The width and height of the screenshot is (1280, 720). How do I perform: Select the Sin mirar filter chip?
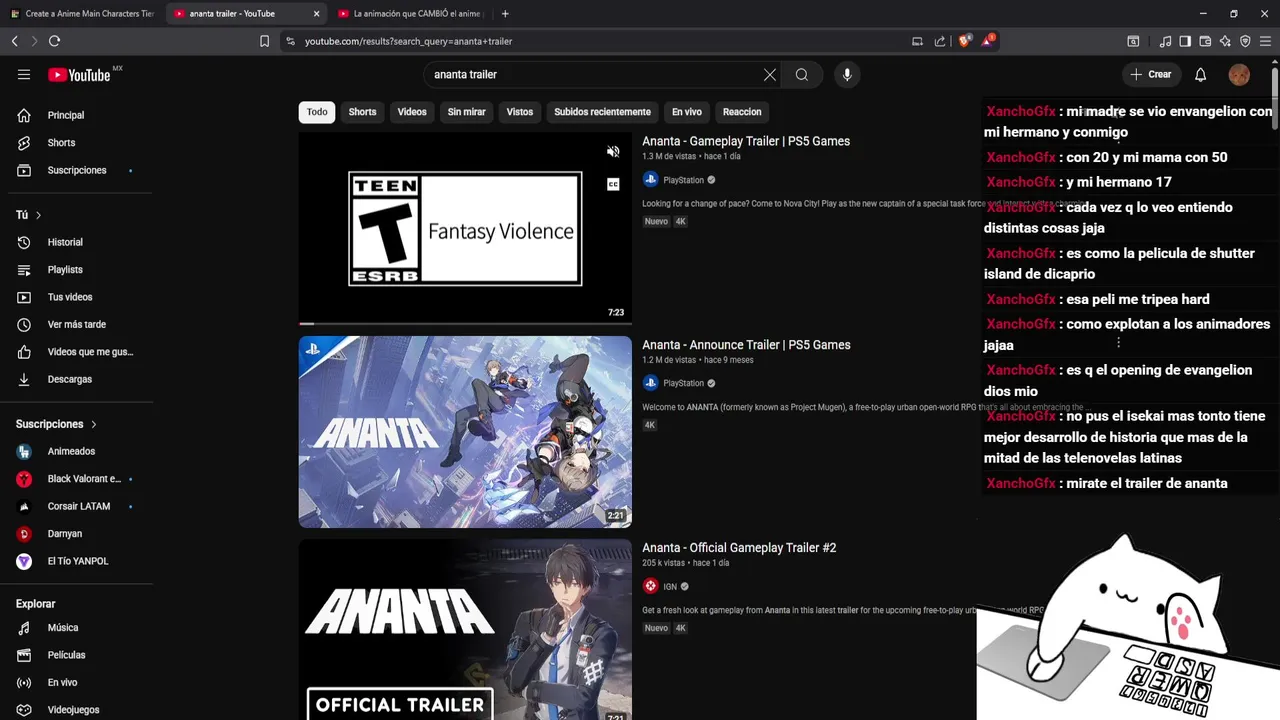click(x=466, y=112)
